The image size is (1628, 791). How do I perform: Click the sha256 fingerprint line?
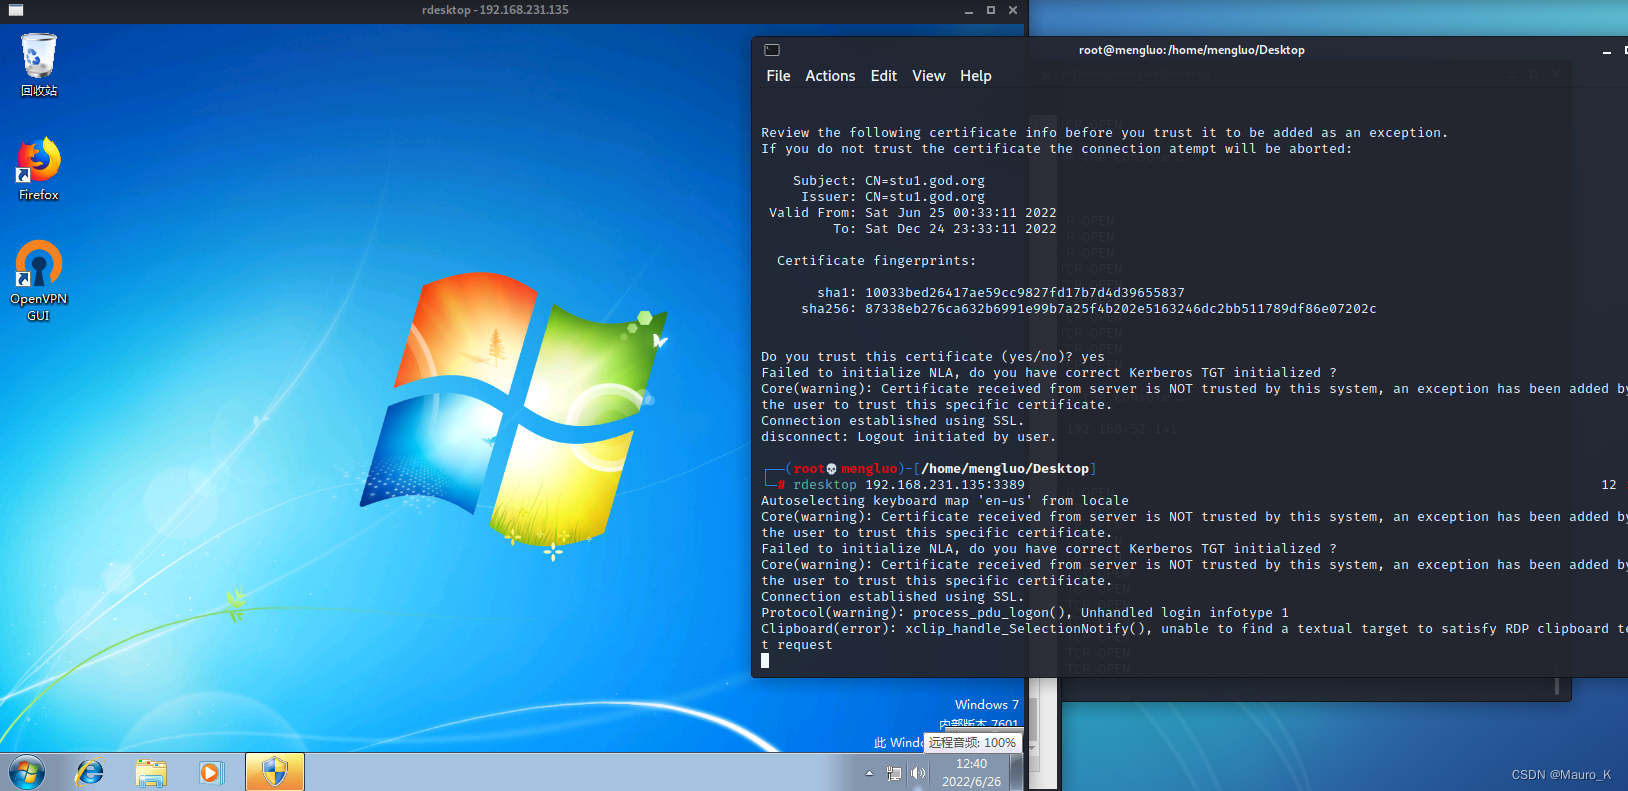pos(1089,309)
